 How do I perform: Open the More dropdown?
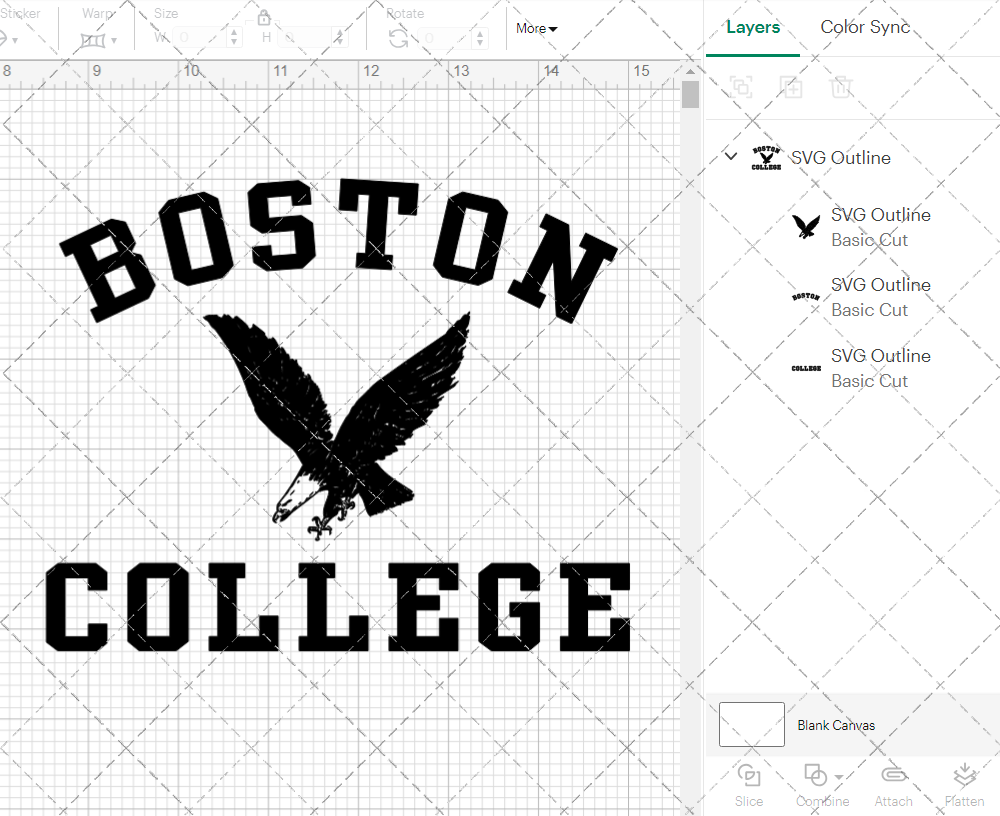click(x=536, y=29)
